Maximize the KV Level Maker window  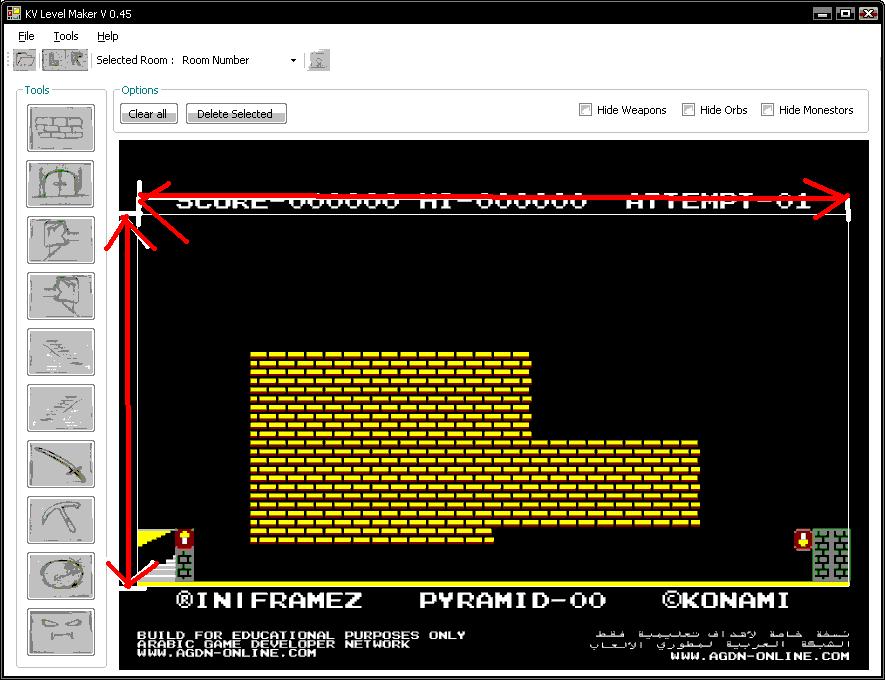(845, 14)
